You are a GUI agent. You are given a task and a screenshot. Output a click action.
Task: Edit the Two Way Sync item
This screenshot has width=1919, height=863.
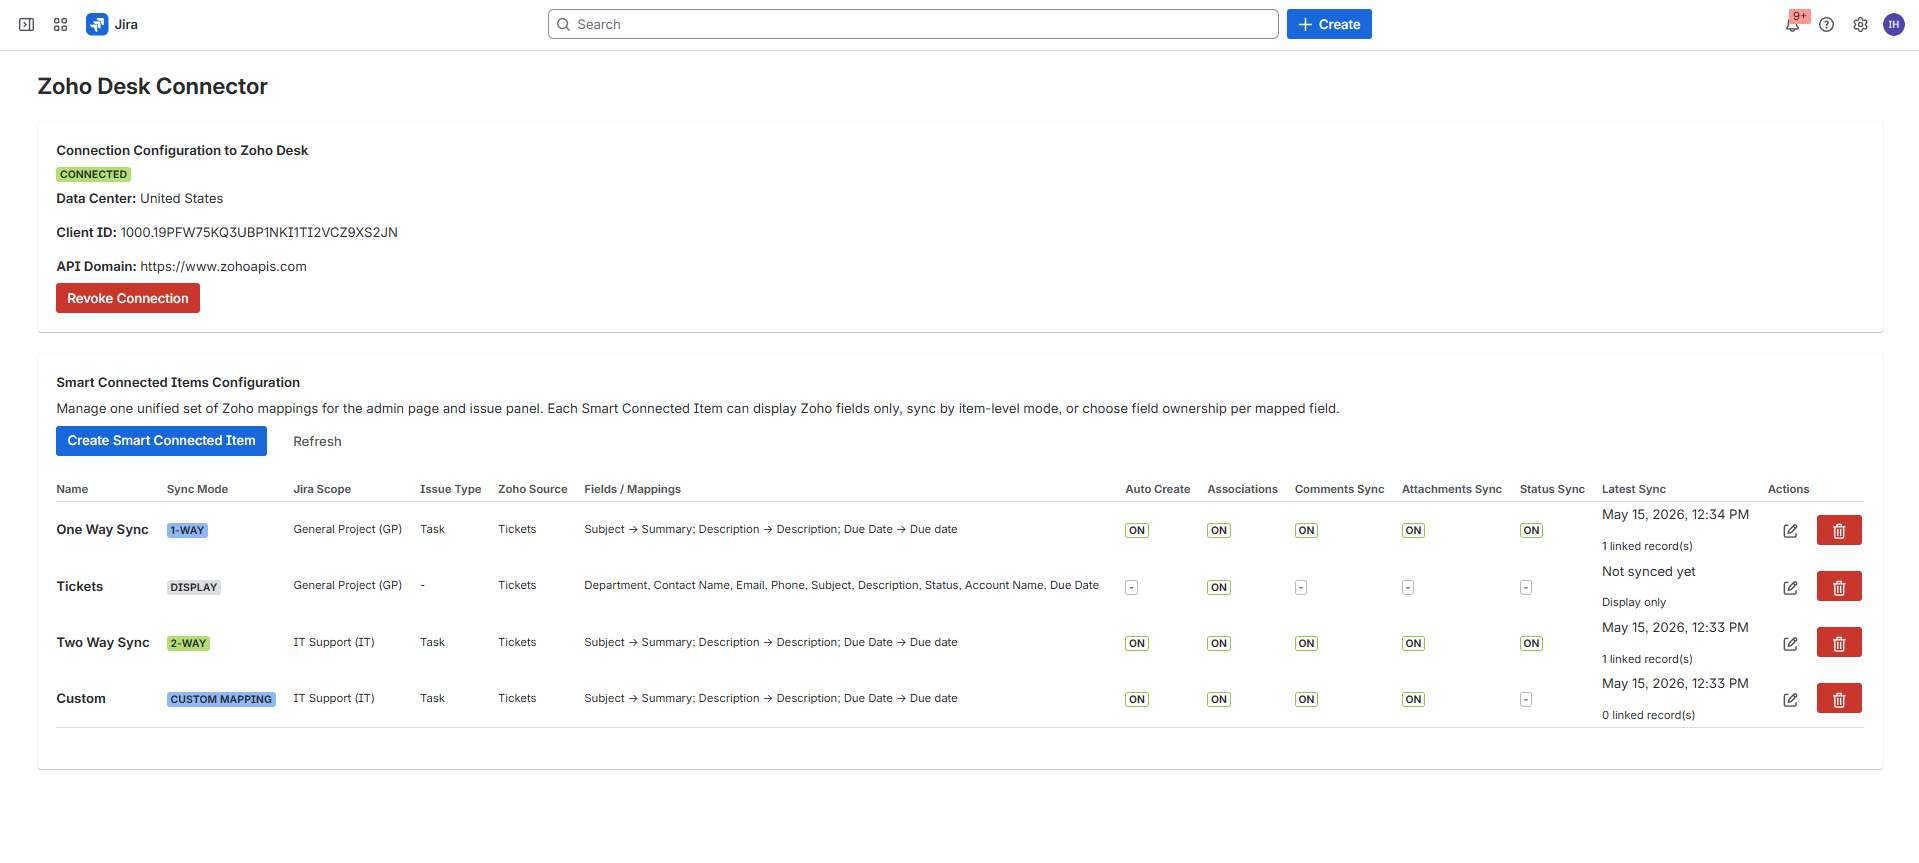coord(1790,643)
